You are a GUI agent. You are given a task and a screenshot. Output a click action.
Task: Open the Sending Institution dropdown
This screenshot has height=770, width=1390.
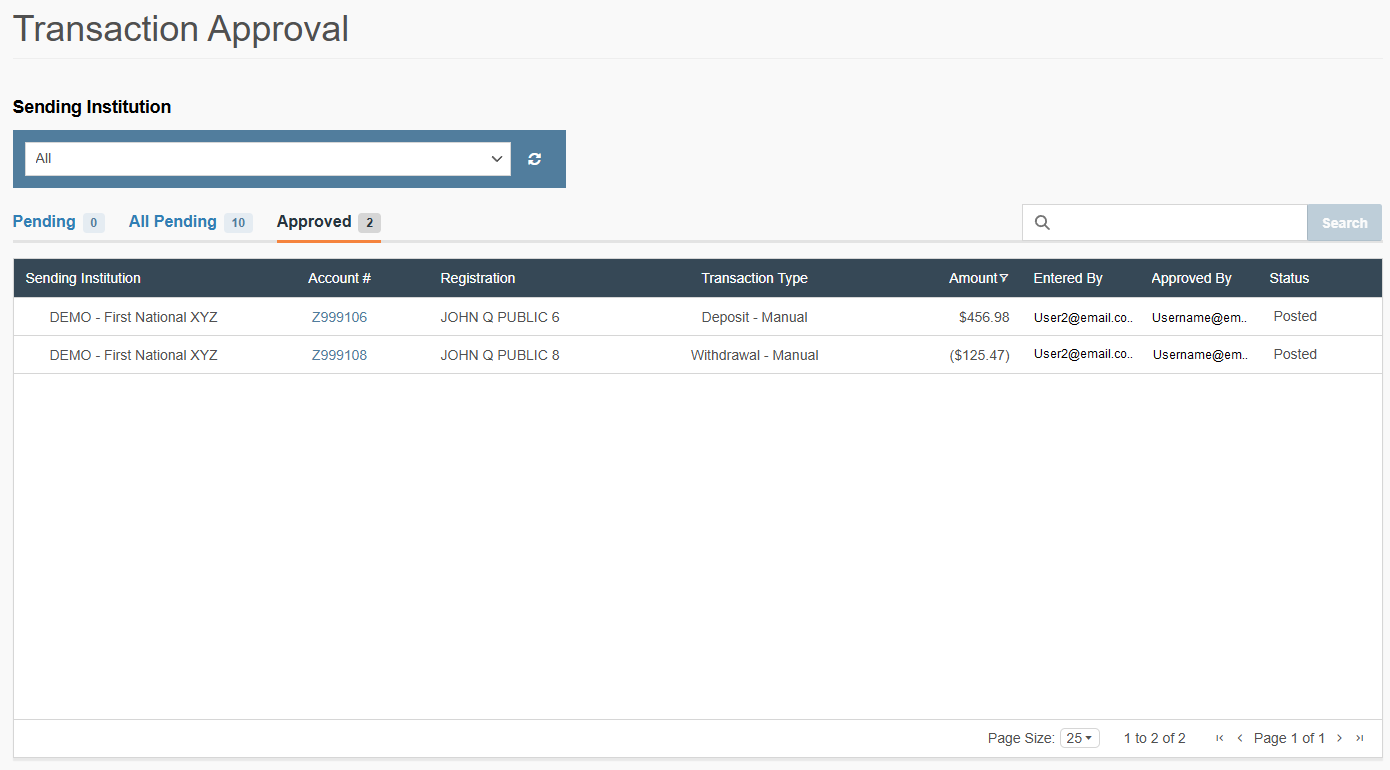click(268, 159)
